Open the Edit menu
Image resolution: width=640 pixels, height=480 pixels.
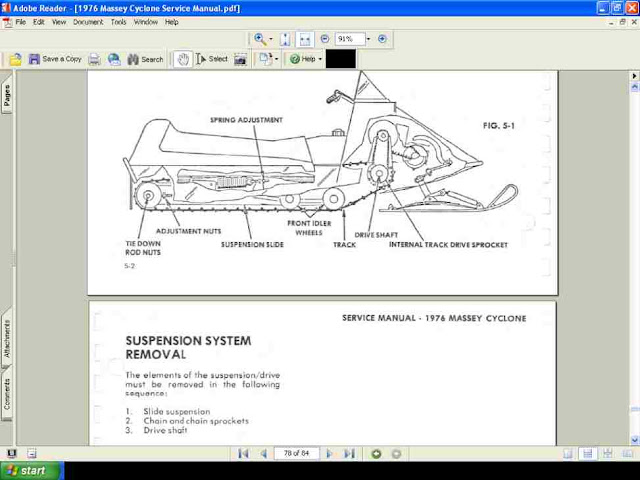click(x=39, y=22)
